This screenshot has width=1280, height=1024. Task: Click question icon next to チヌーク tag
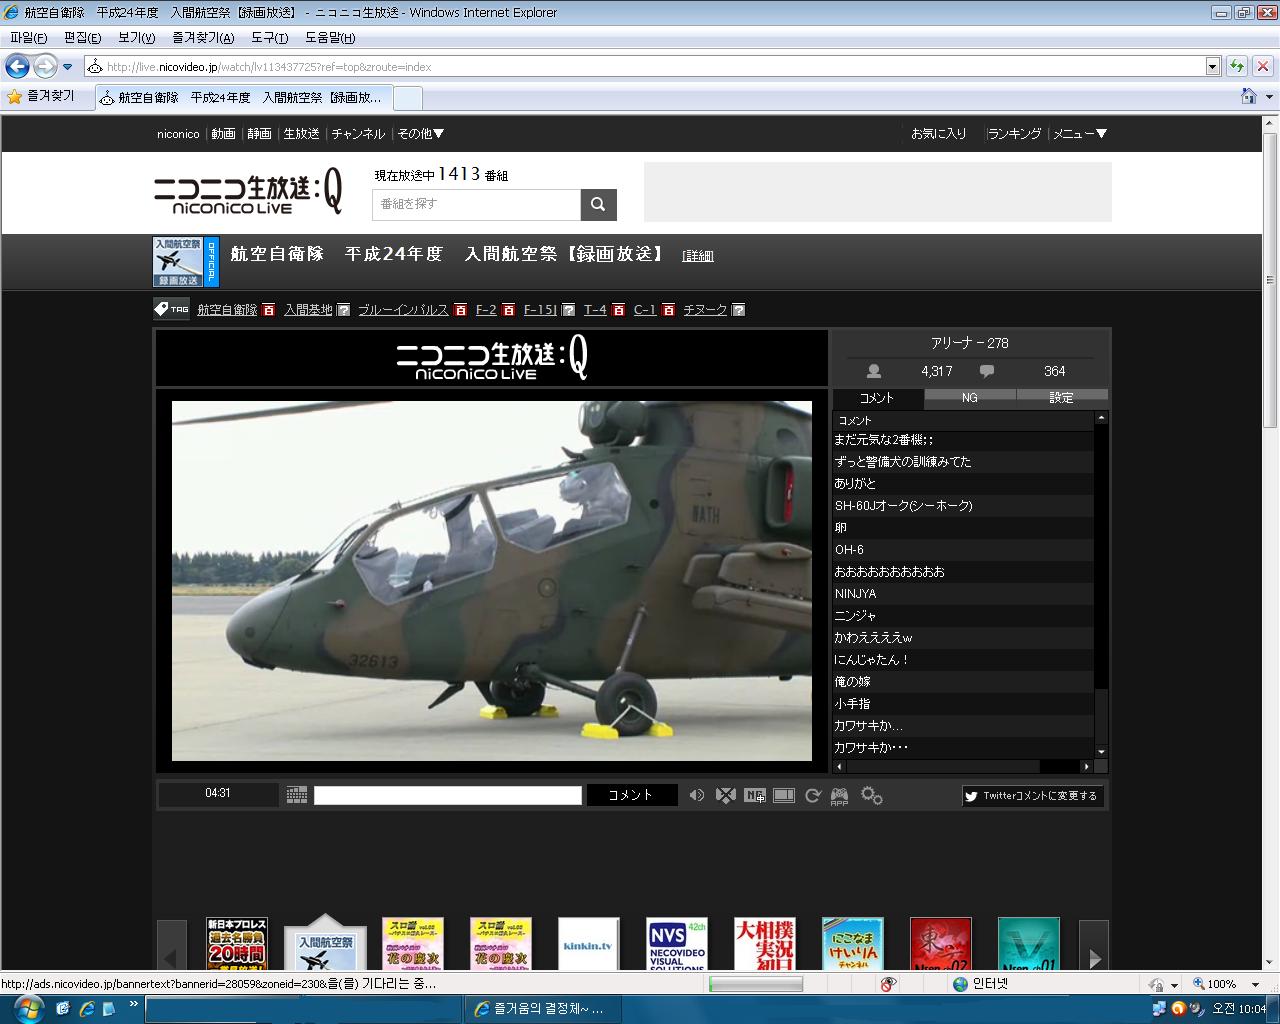738,310
